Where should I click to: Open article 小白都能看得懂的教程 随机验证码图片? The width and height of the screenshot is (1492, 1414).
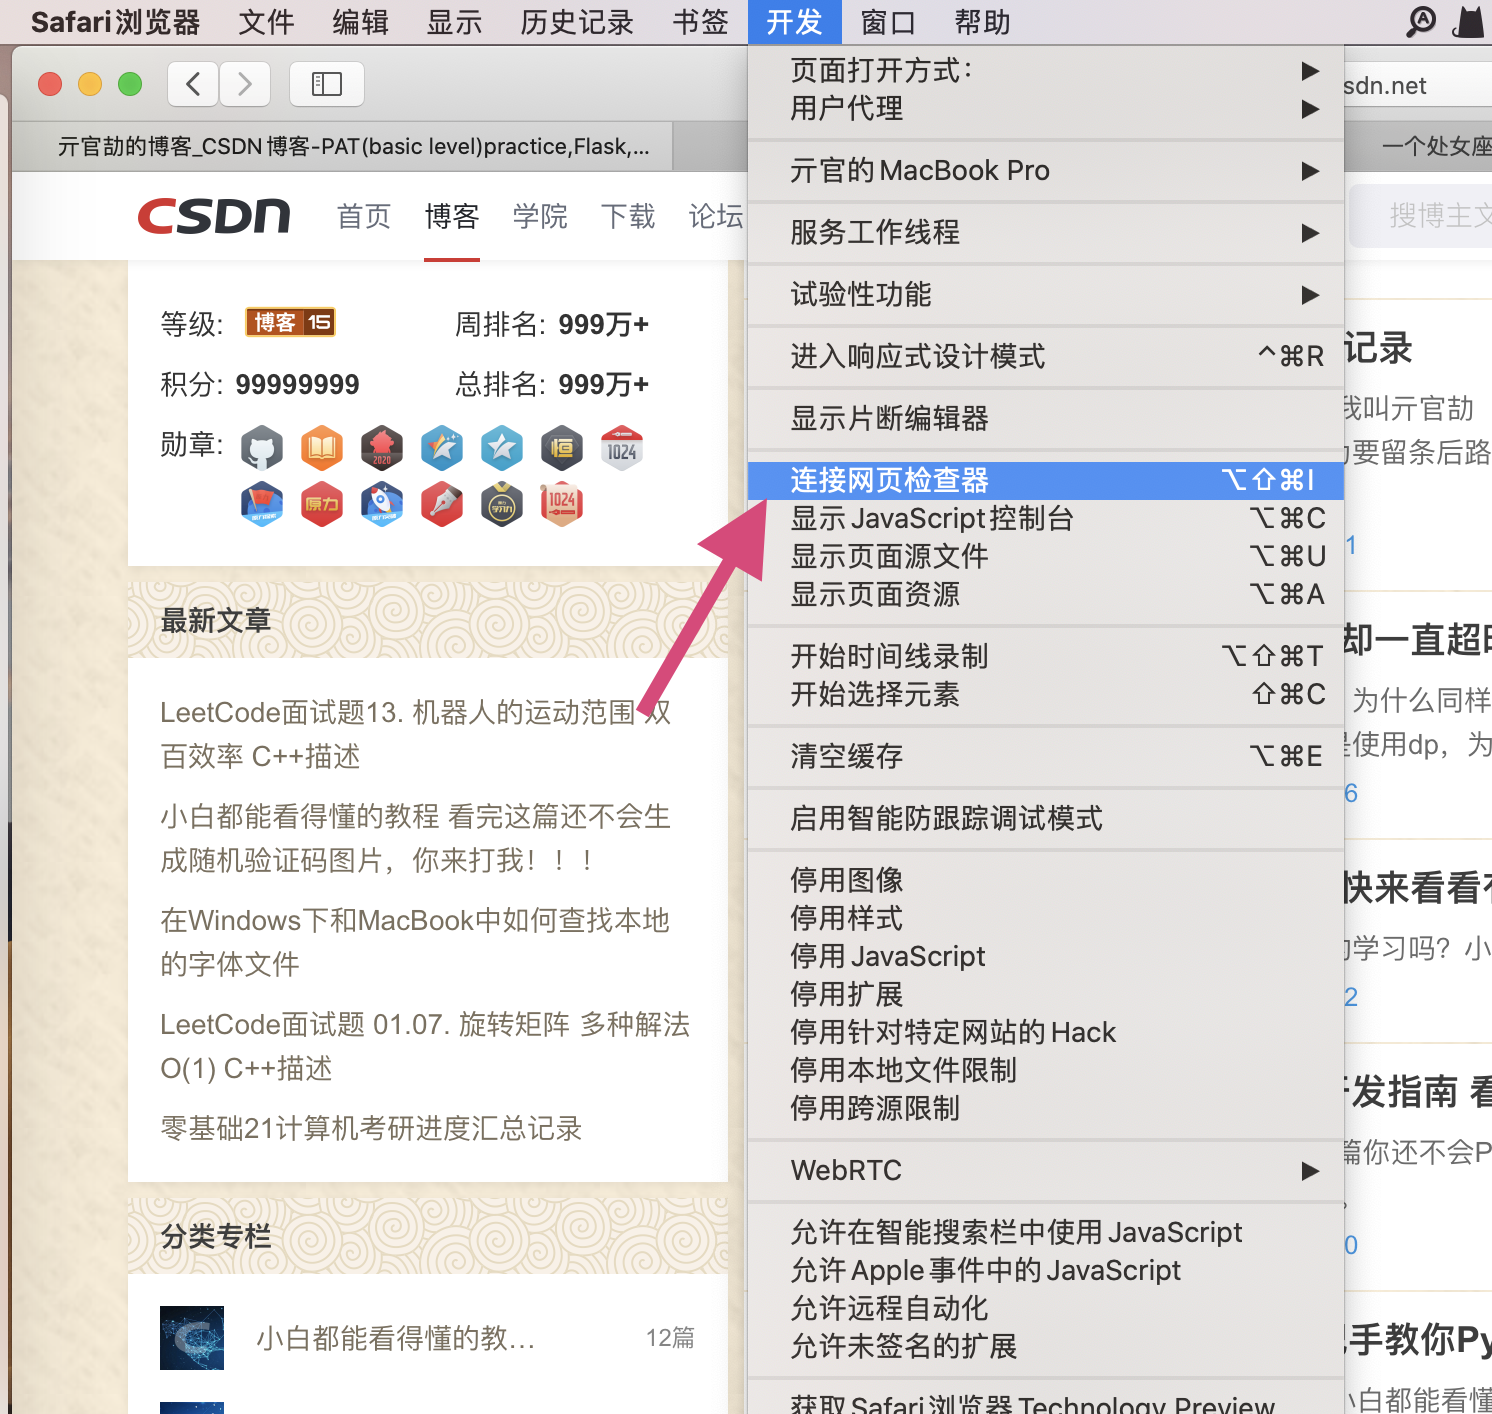(416, 838)
